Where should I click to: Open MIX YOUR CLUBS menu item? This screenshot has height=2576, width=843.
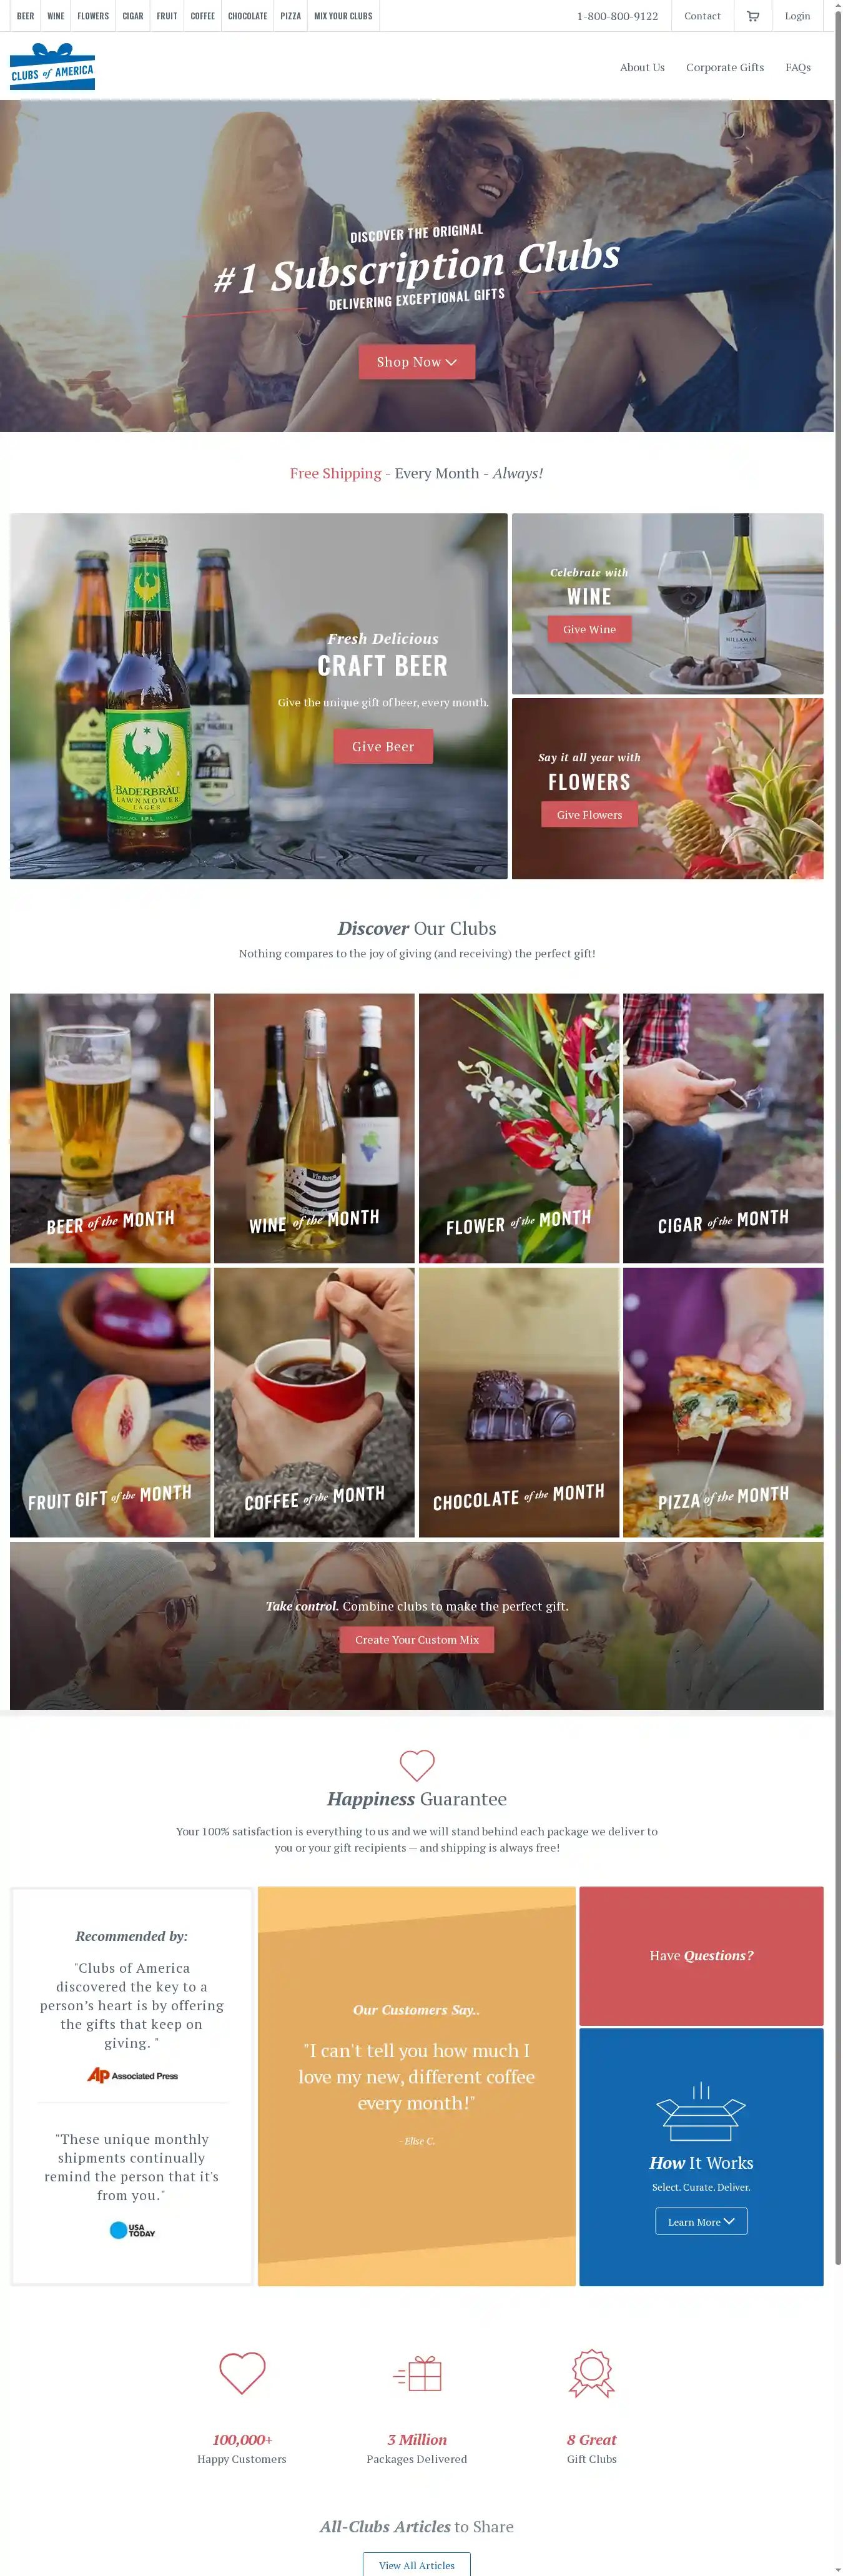coord(343,16)
